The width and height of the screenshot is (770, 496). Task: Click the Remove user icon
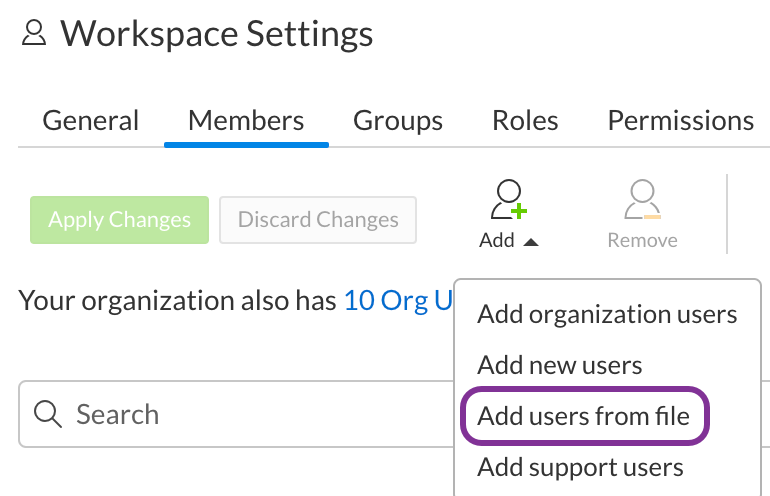point(642,200)
